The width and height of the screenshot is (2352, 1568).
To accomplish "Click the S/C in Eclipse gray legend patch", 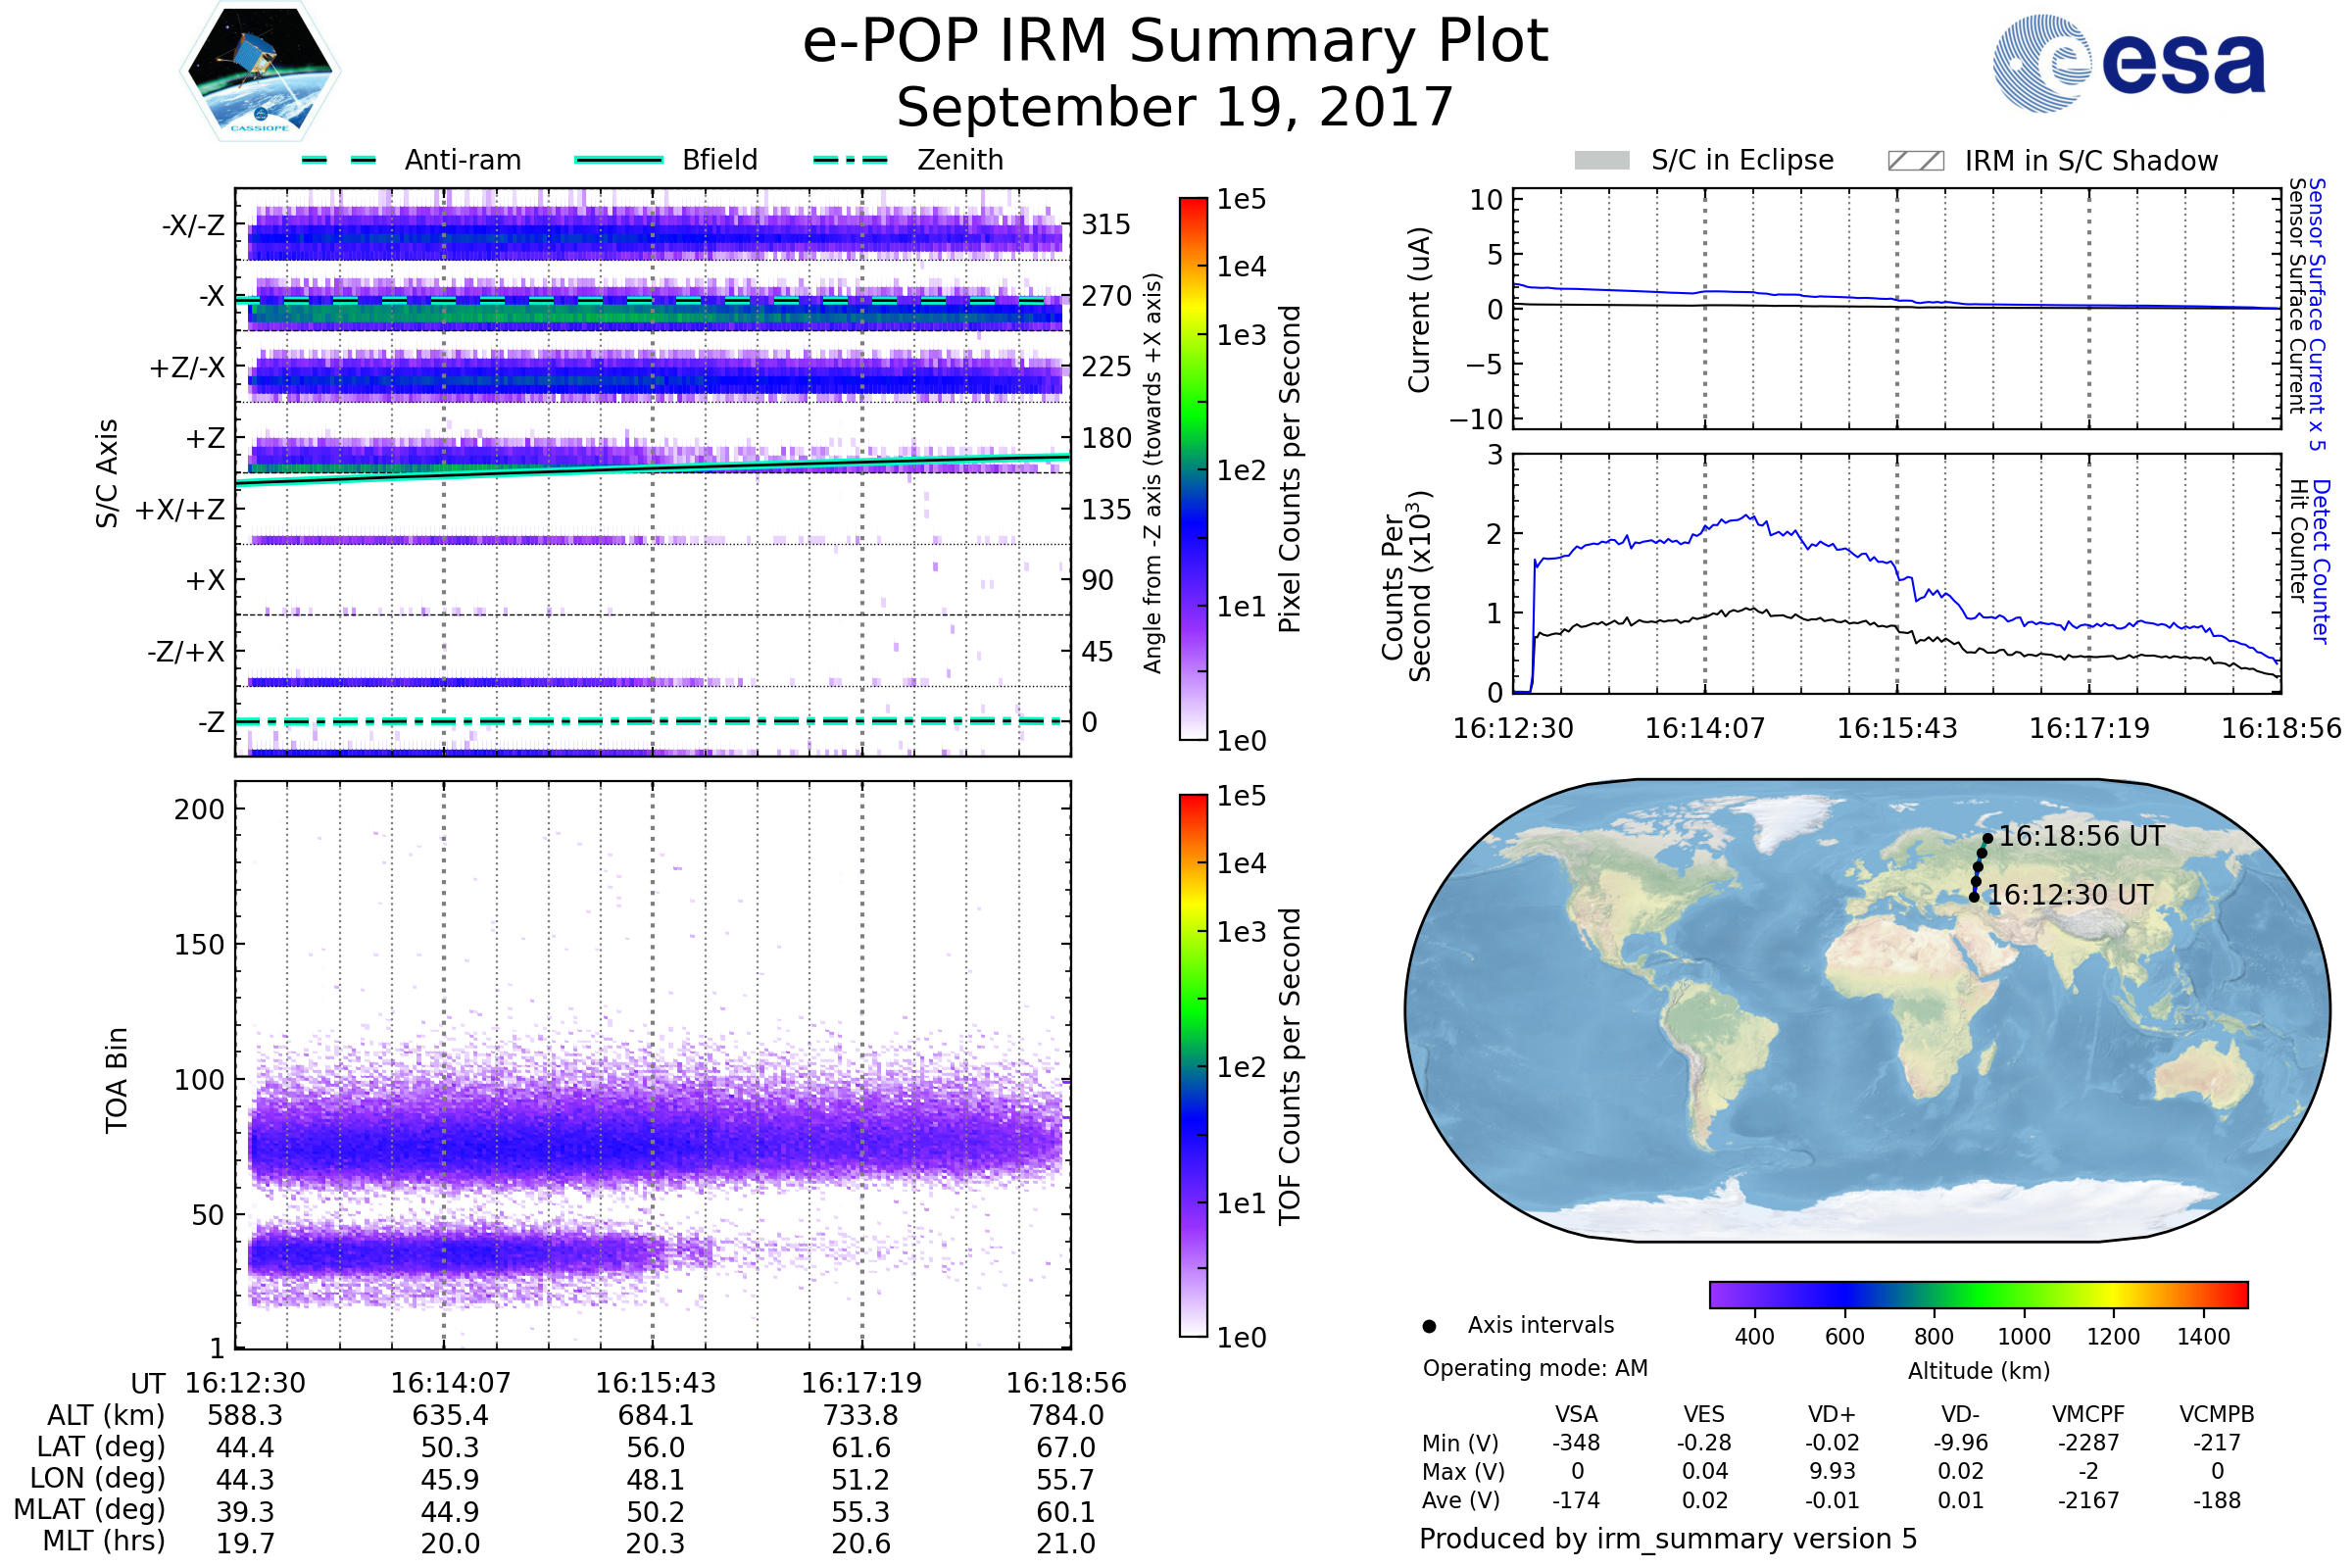I will point(1601,161).
